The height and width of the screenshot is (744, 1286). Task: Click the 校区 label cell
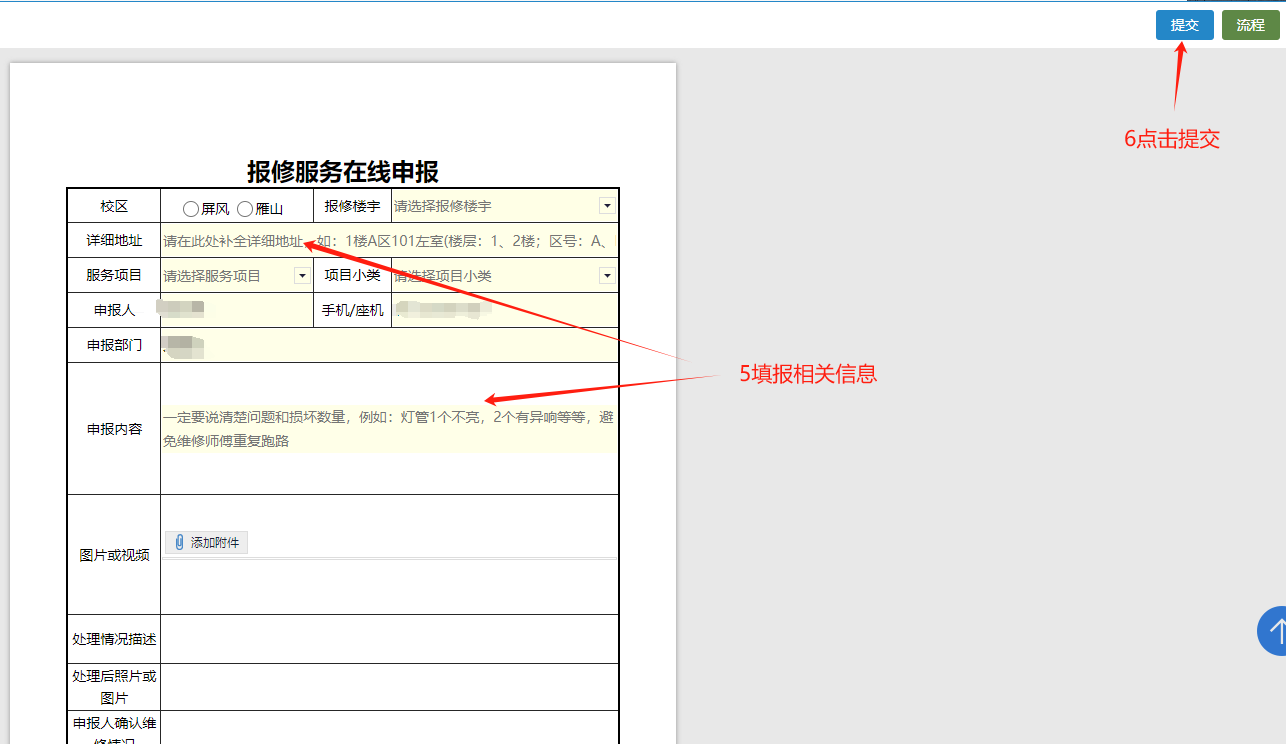pyautogui.click(x=114, y=206)
